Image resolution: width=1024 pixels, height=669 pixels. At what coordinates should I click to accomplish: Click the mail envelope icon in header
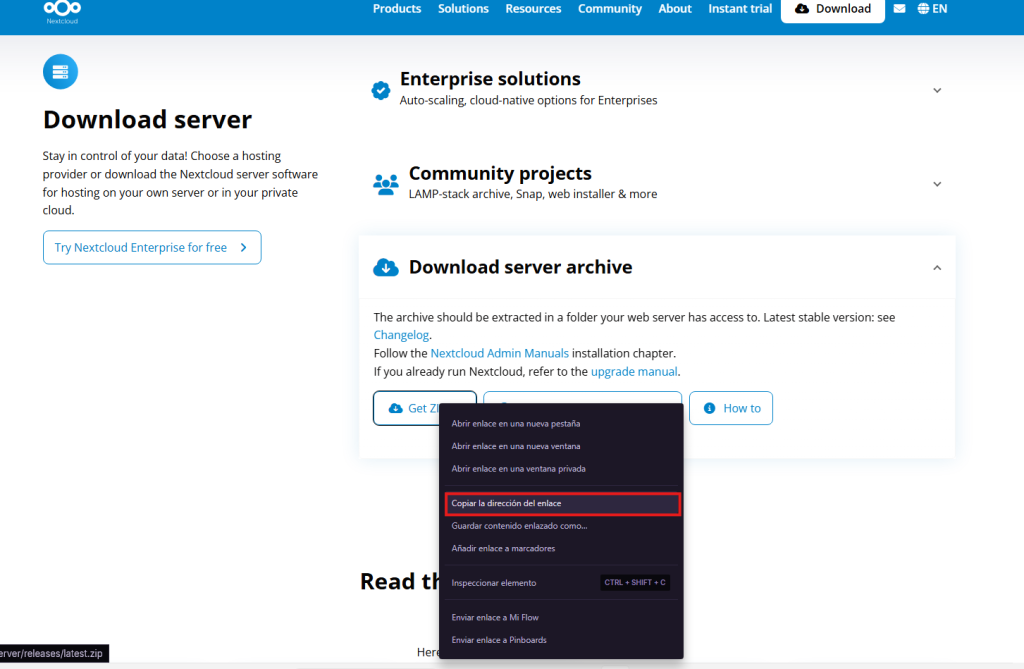tap(899, 9)
